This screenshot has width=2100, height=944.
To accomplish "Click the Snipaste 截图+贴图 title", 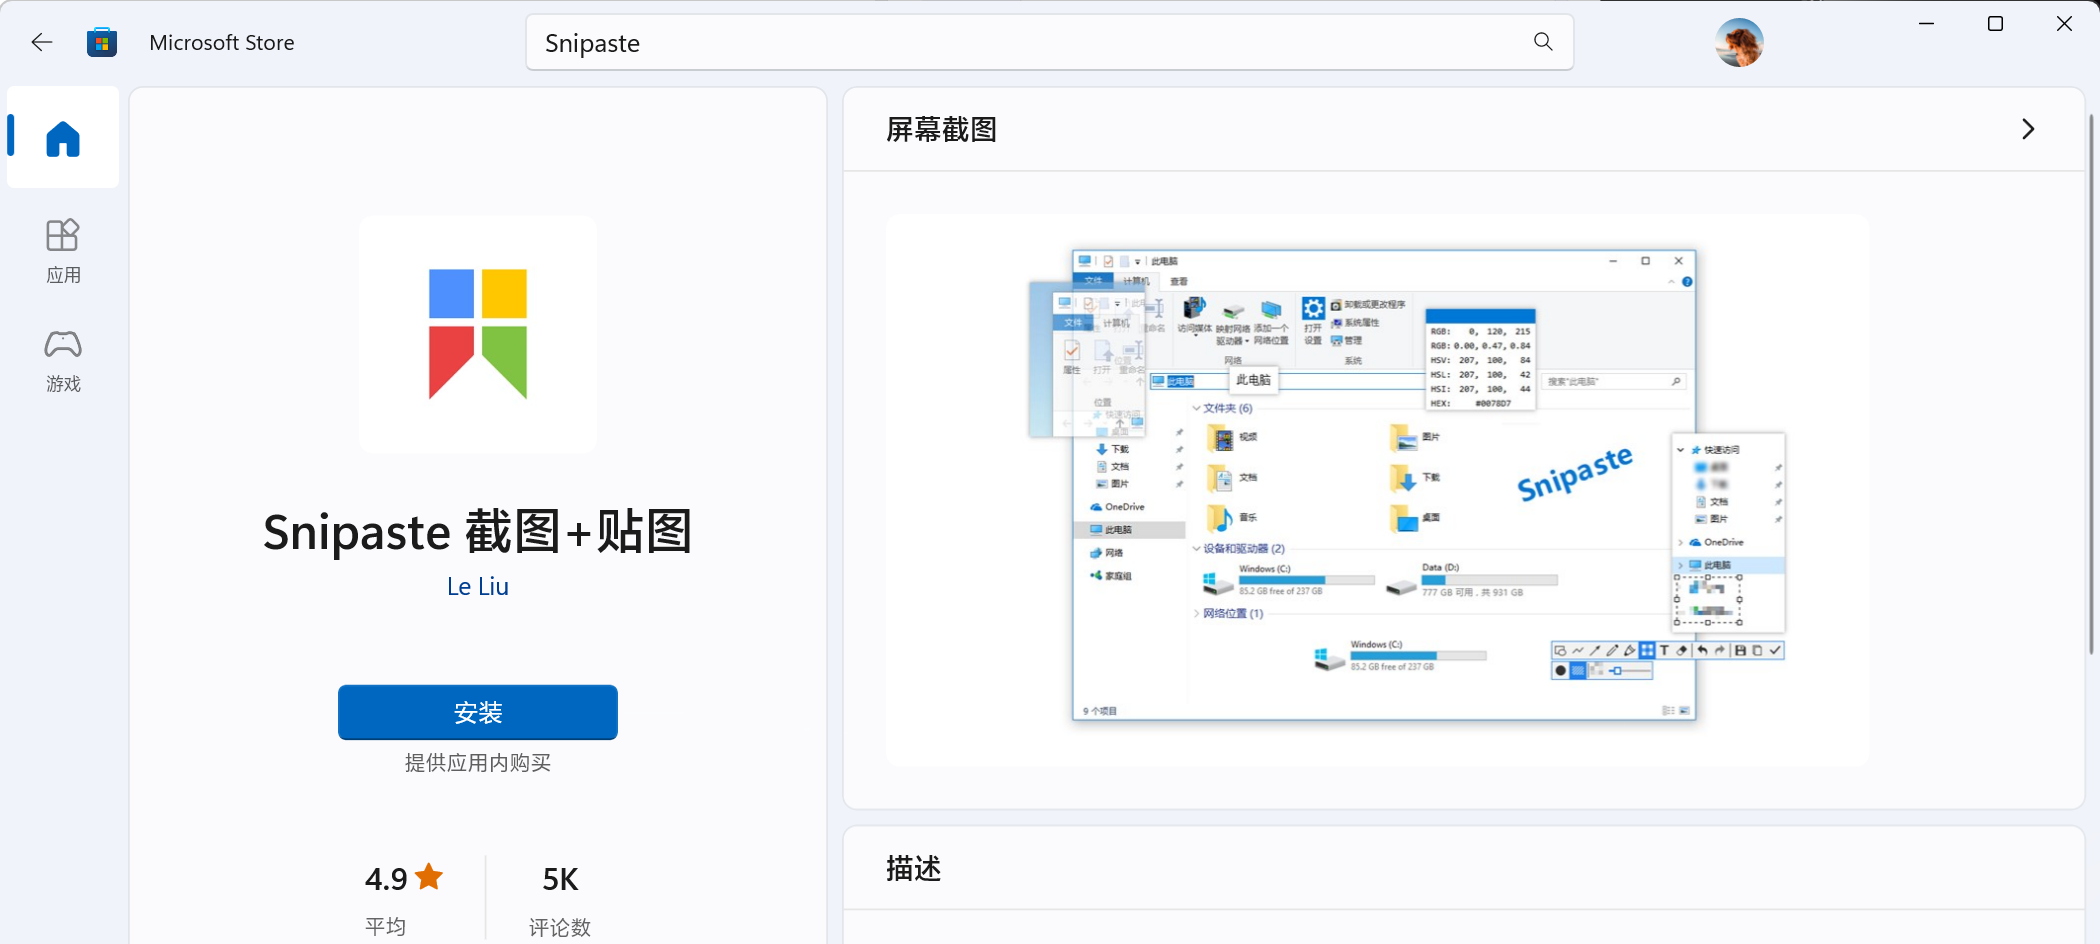I will pyautogui.click(x=478, y=531).
